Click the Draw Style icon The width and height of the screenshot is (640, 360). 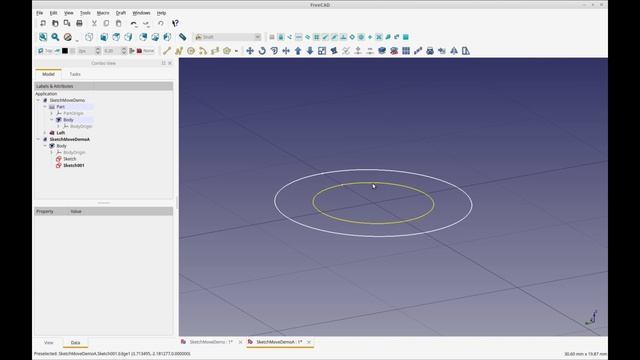(x=68, y=37)
